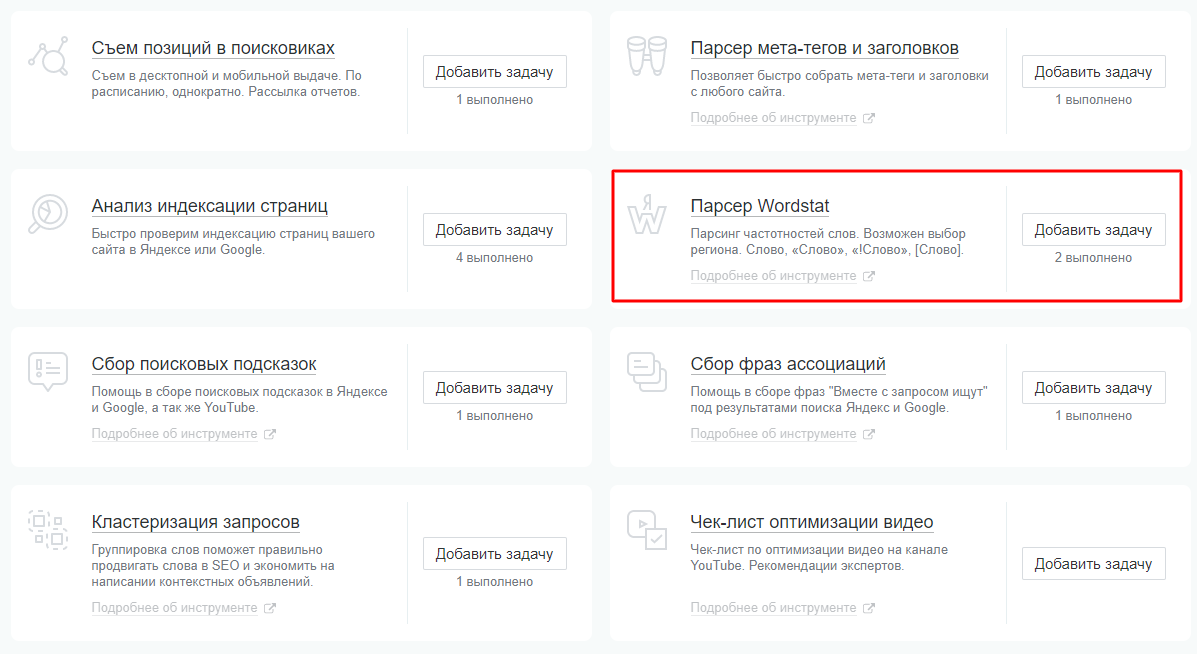Click description 'Быстро проверим индексацию страниц'
The height and width of the screenshot is (654, 1197).
click(234, 242)
